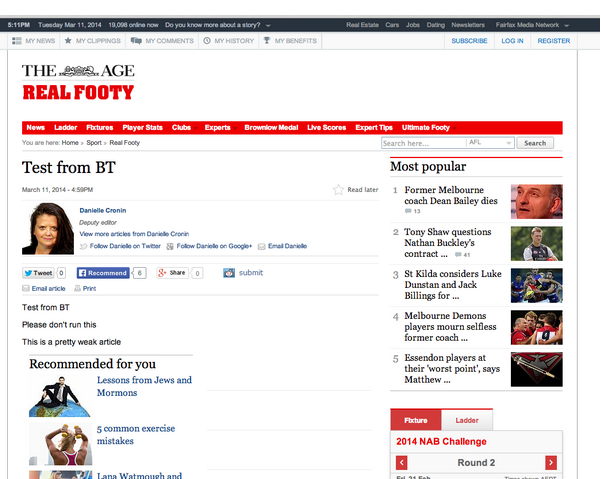This screenshot has height=479, width=601.
Task: Click Danielle Cronin's author photo
Action: pos(48,229)
